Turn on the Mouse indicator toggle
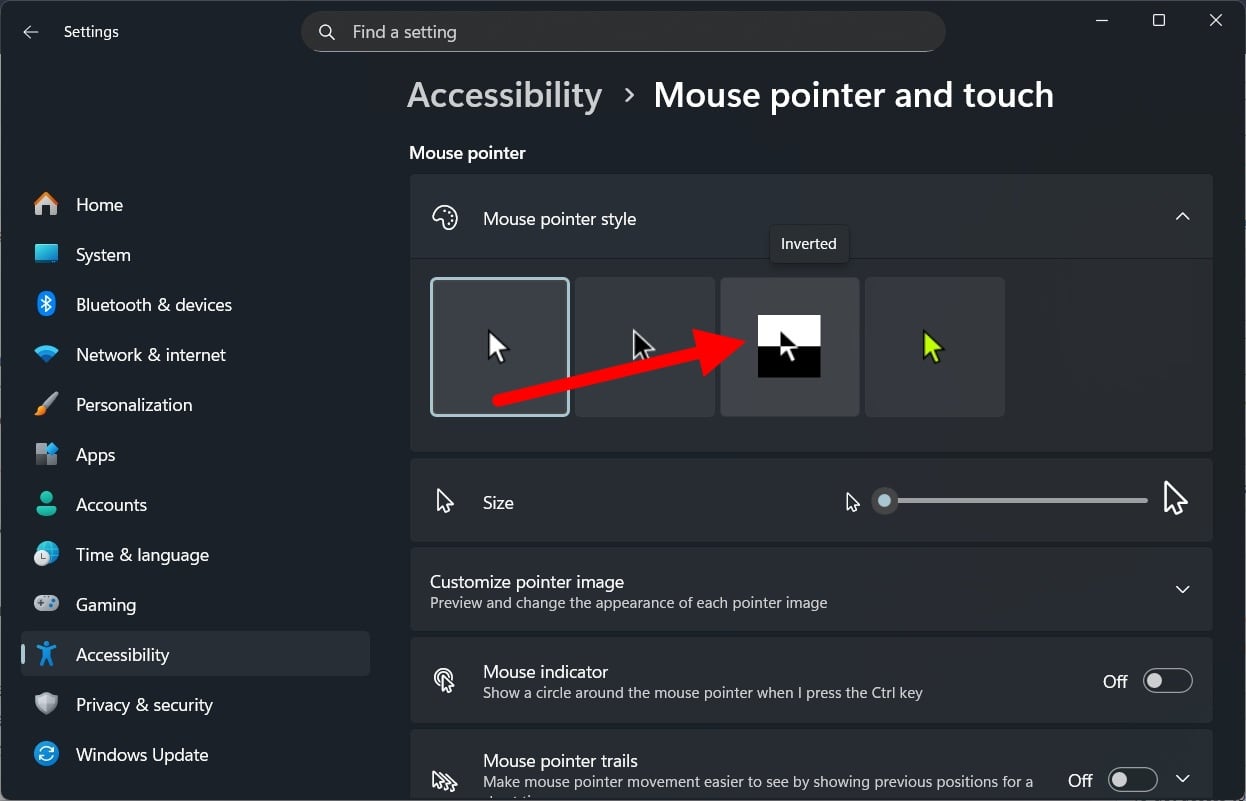 (1167, 680)
